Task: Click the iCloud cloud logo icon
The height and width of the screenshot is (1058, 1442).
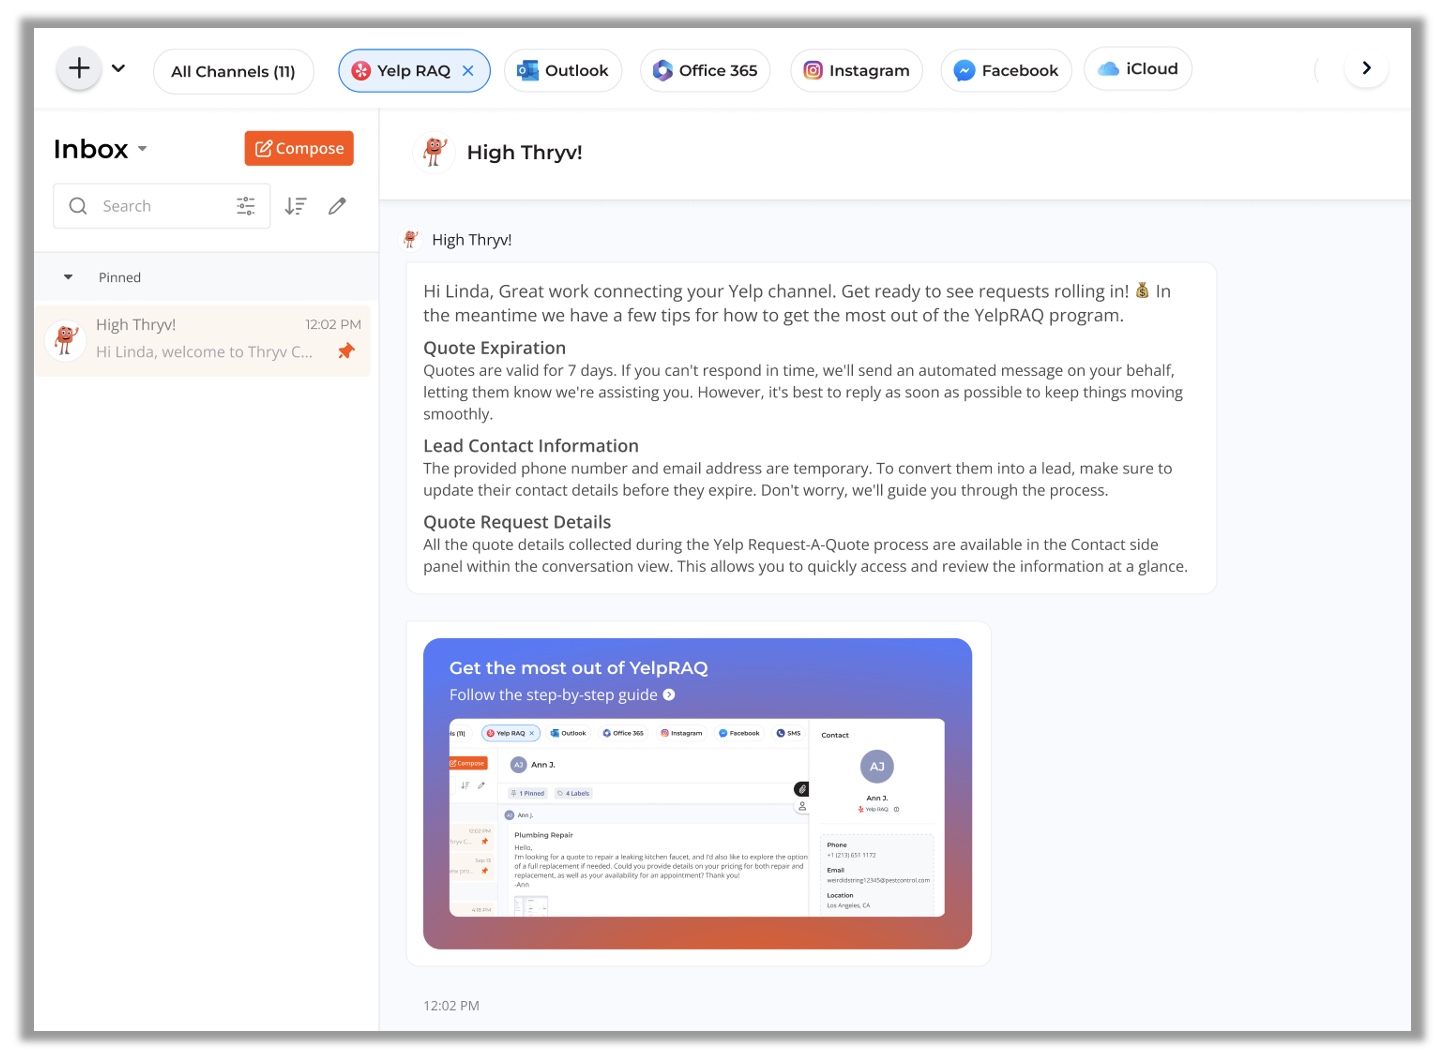Action: (x=1108, y=69)
